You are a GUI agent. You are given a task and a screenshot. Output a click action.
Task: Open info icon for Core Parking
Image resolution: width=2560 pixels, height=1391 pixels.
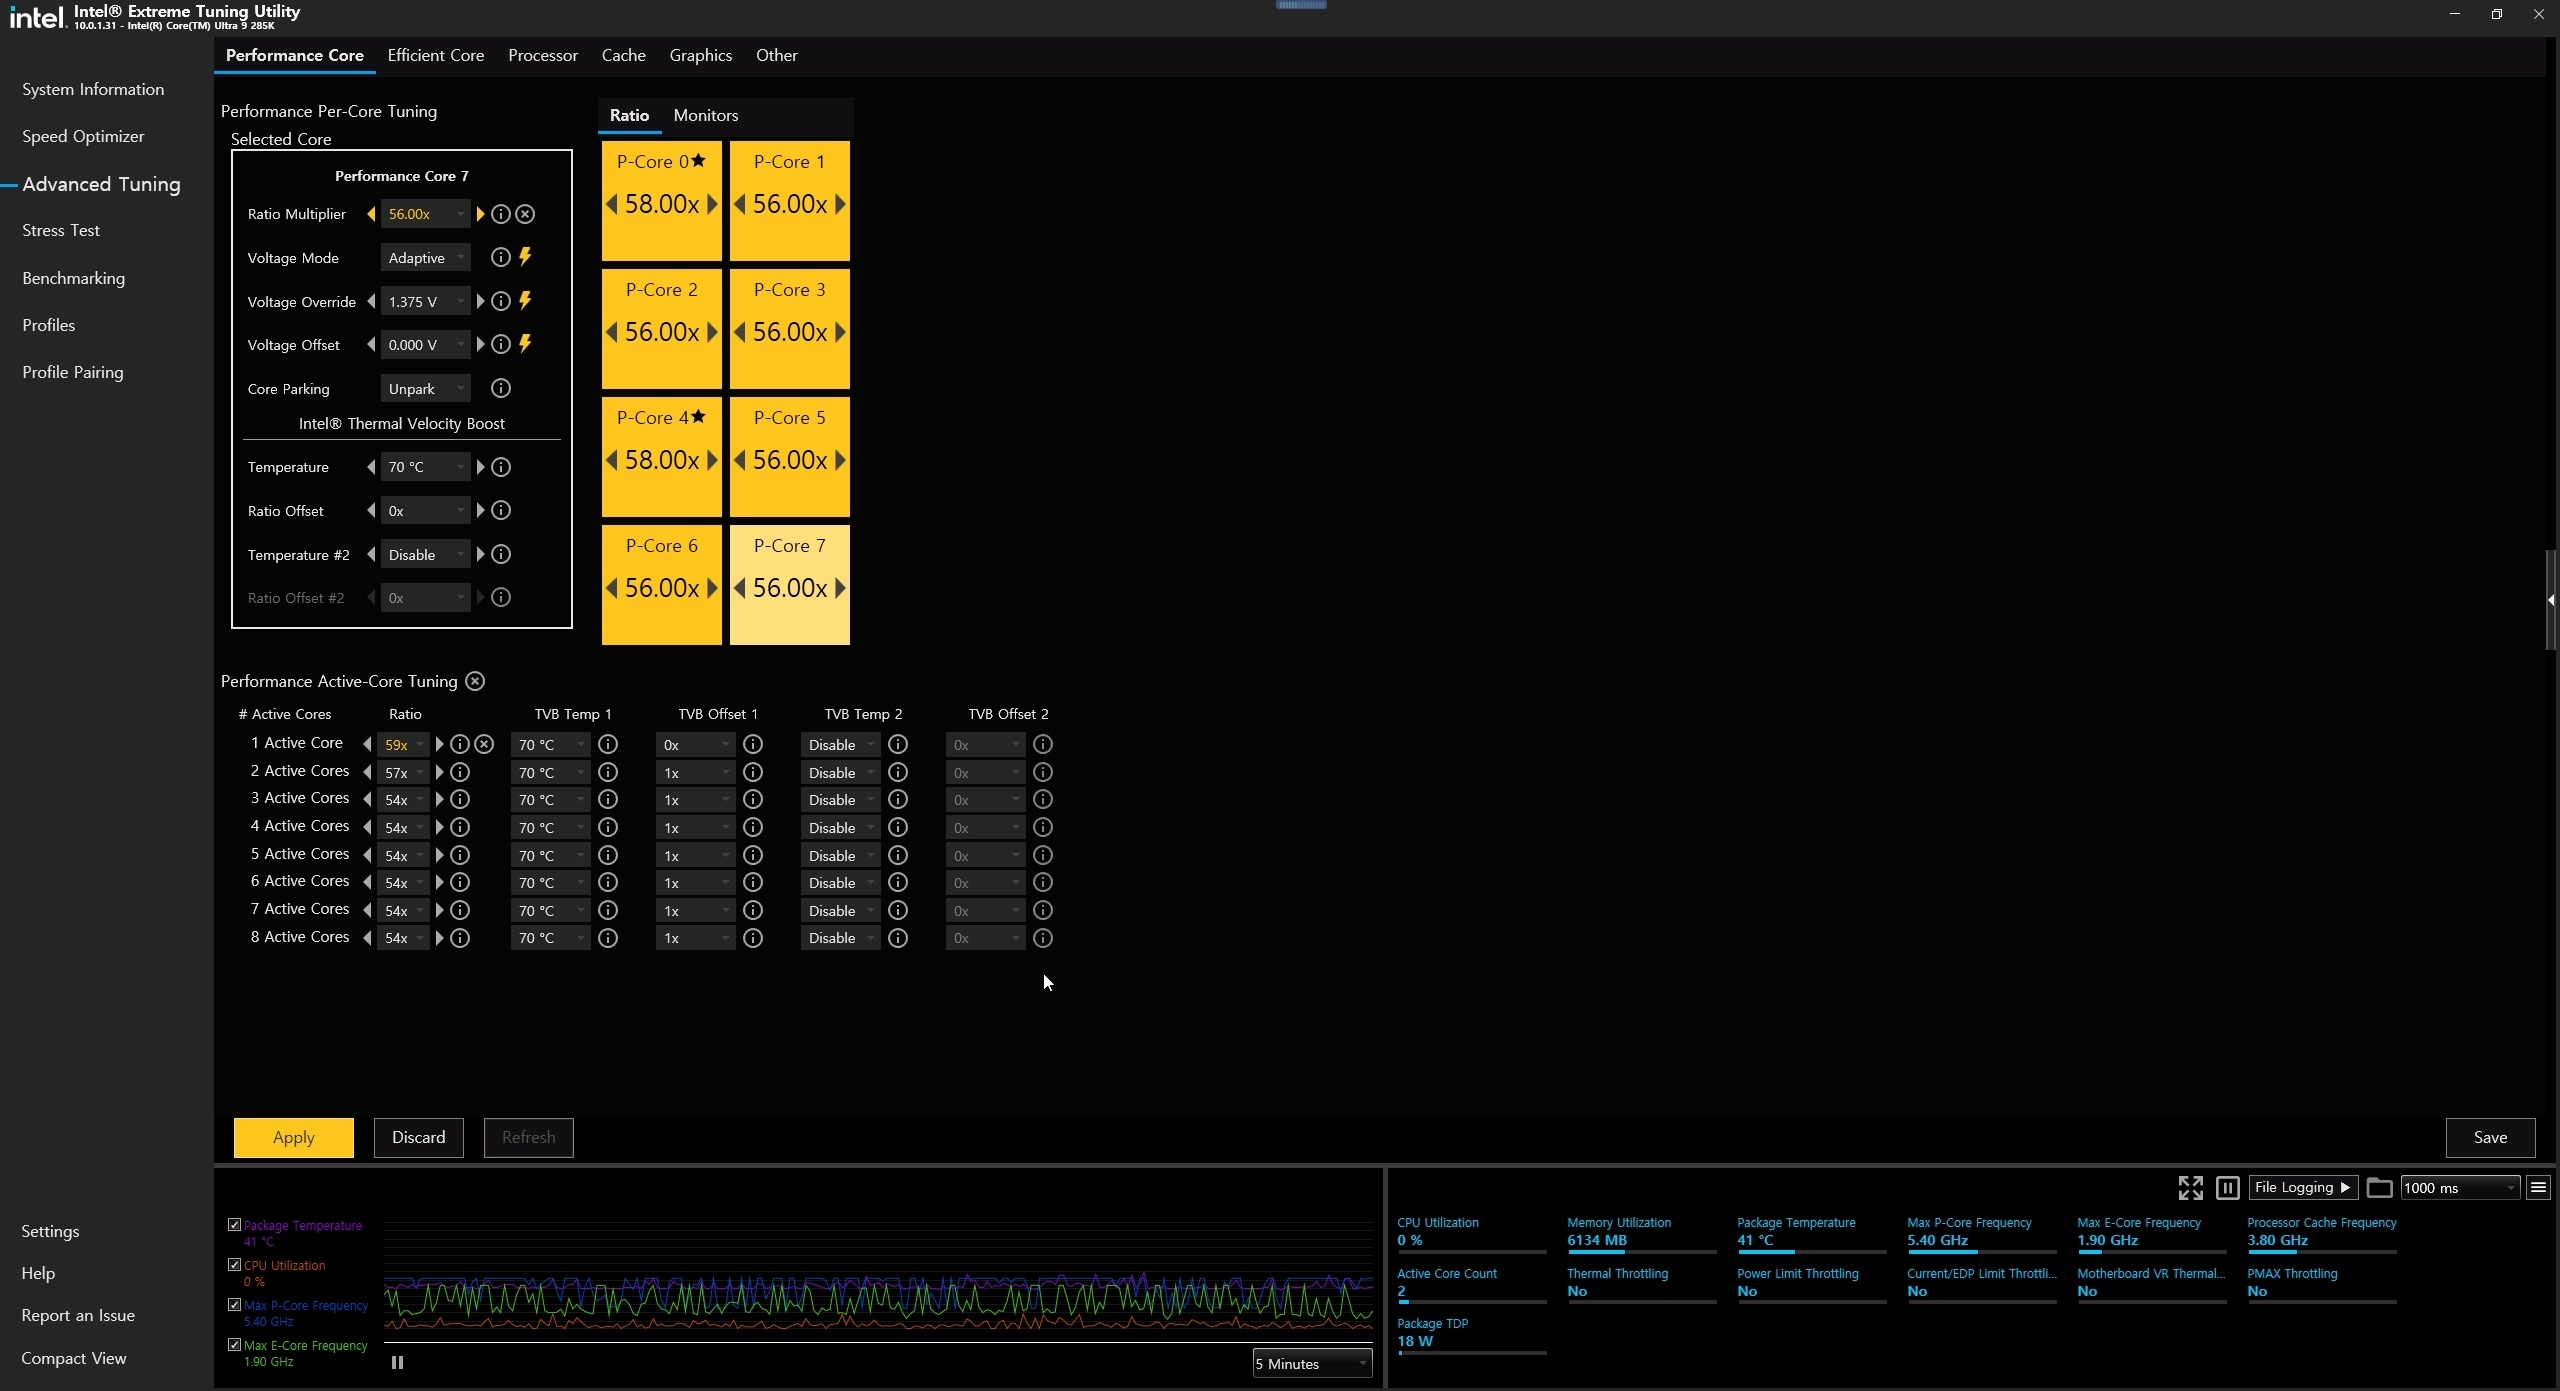click(x=501, y=388)
